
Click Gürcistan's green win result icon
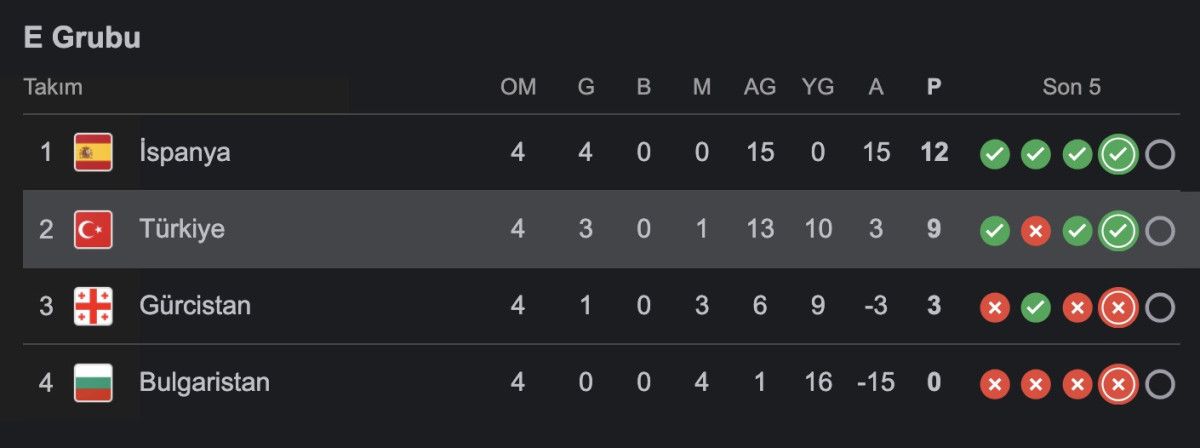(1035, 308)
